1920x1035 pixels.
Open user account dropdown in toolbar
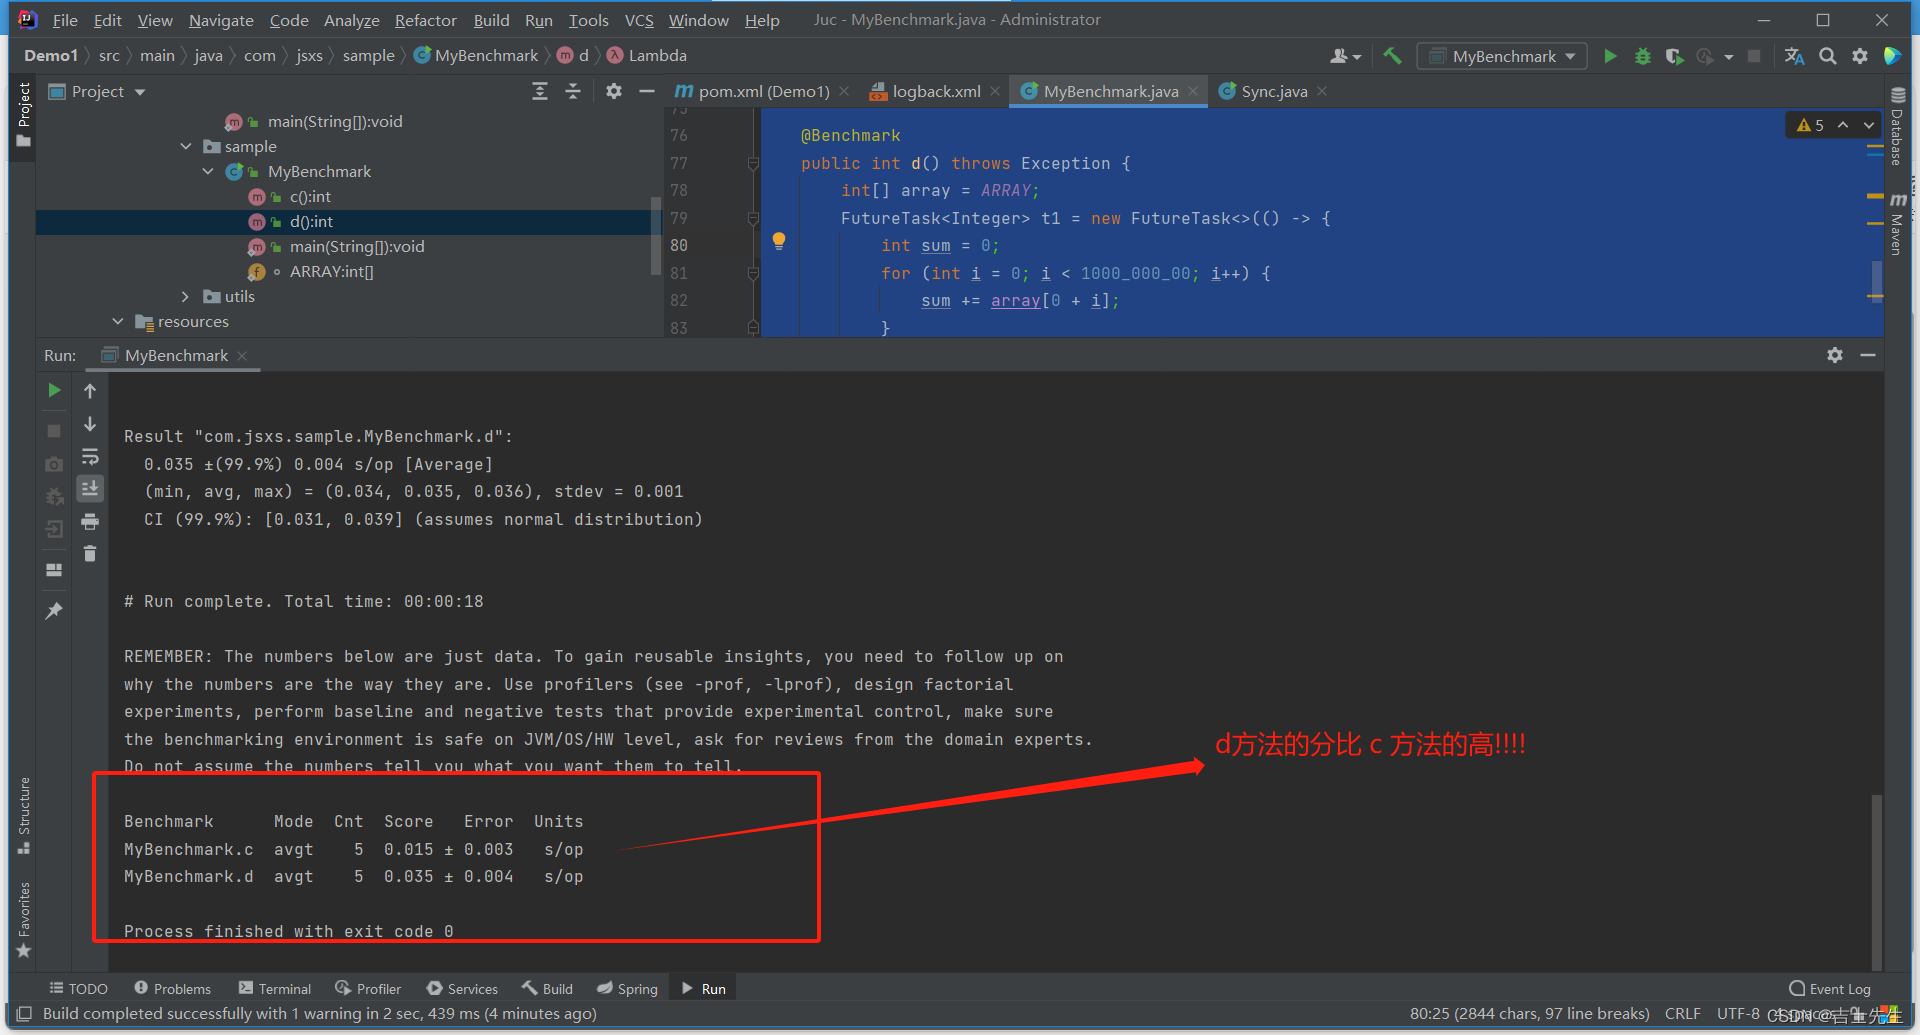pos(1346,56)
